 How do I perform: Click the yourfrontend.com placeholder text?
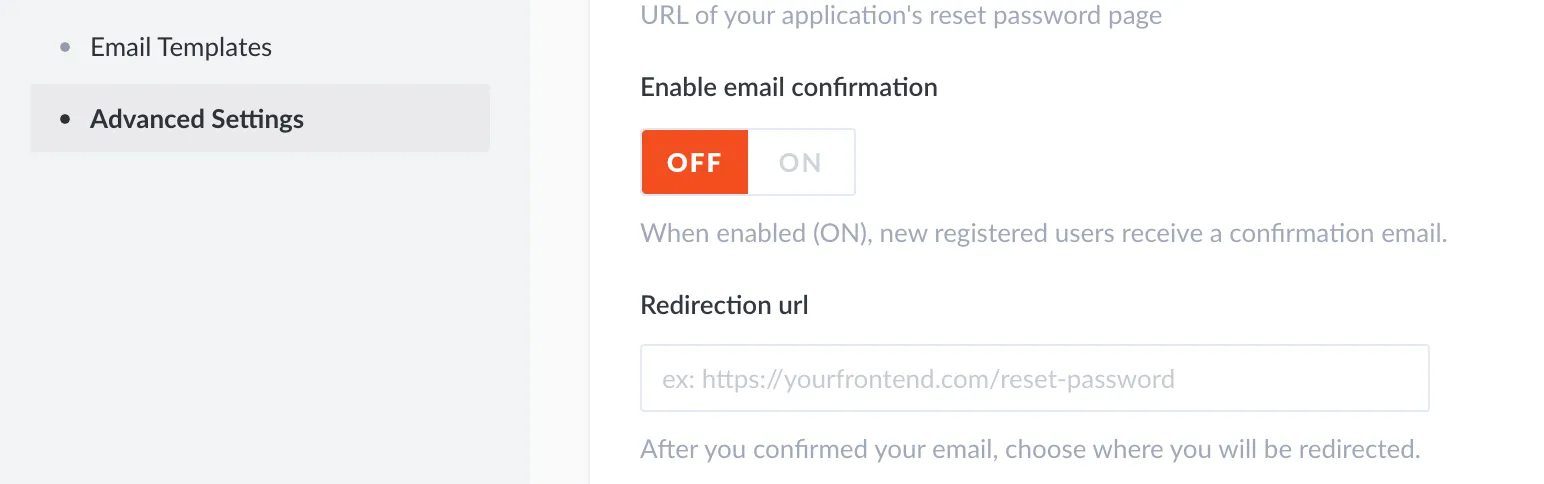(x=918, y=380)
